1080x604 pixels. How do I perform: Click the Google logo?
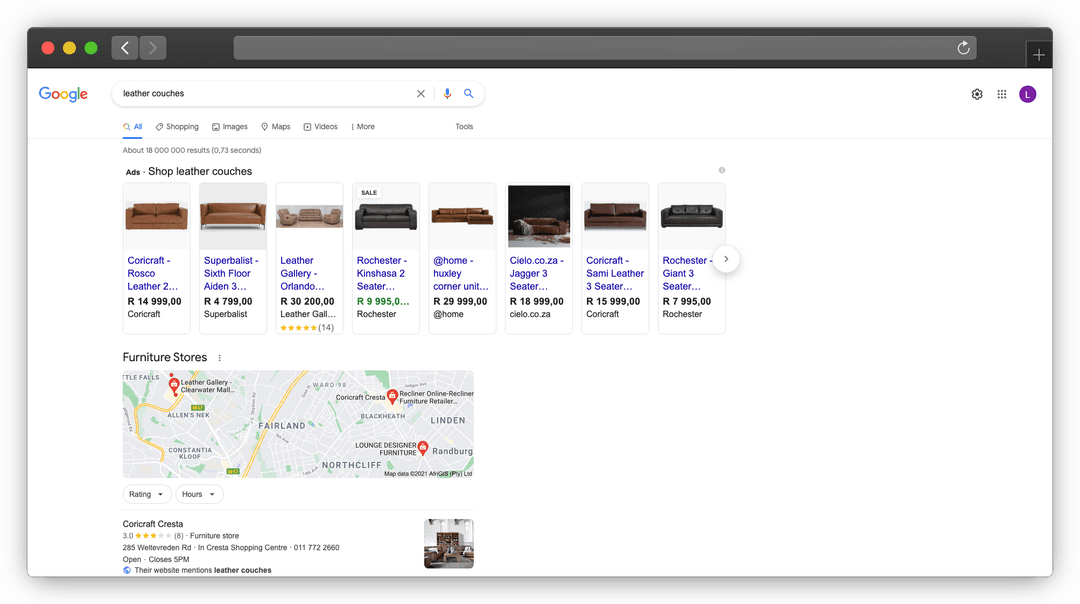point(63,94)
